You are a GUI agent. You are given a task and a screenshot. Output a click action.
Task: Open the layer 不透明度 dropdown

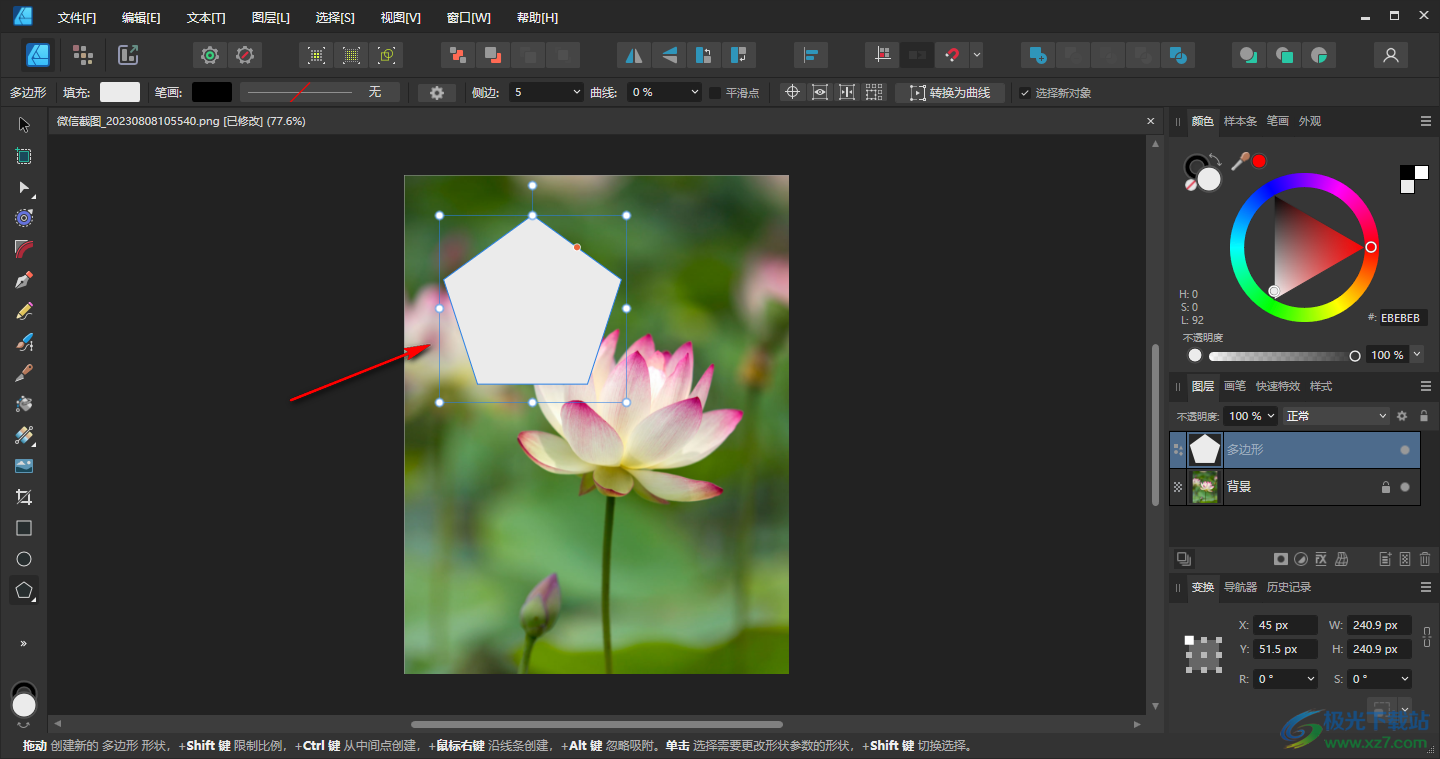pos(1252,416)
